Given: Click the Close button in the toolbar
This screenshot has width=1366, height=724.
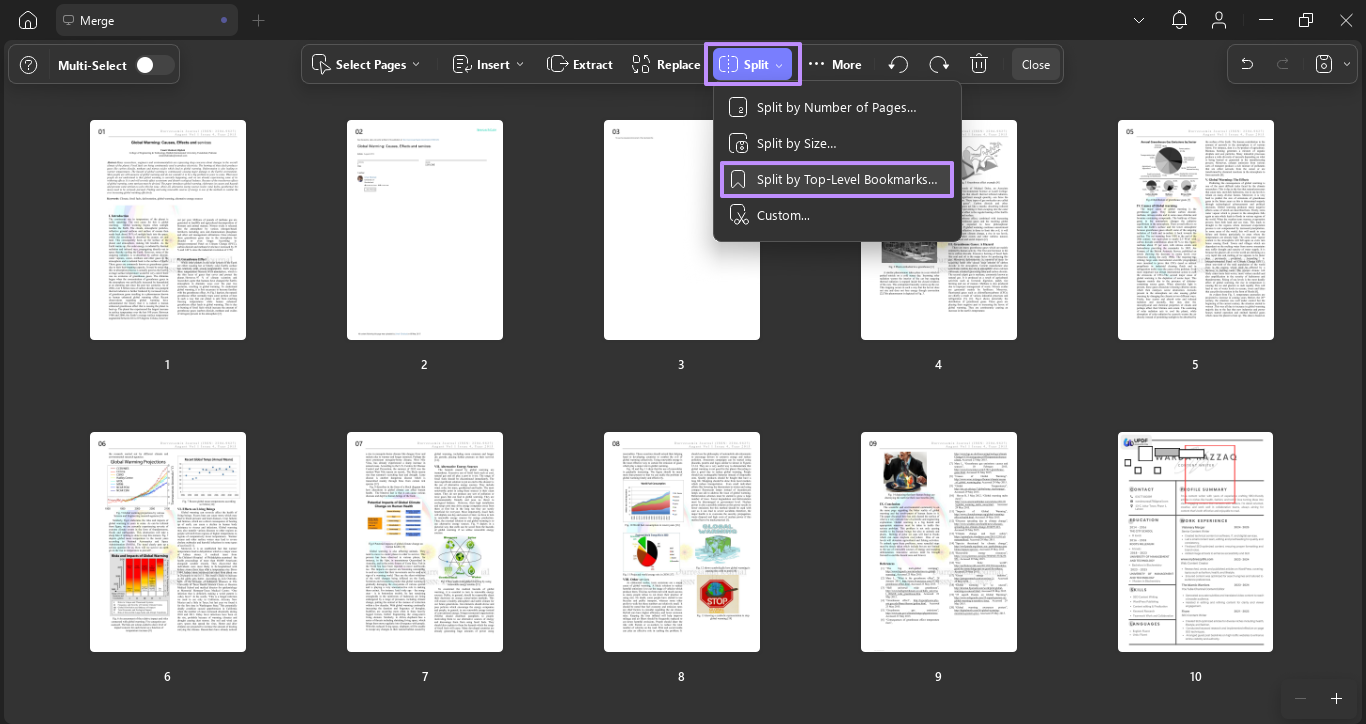Looking at the screenshot, I should coord(1035,63).
